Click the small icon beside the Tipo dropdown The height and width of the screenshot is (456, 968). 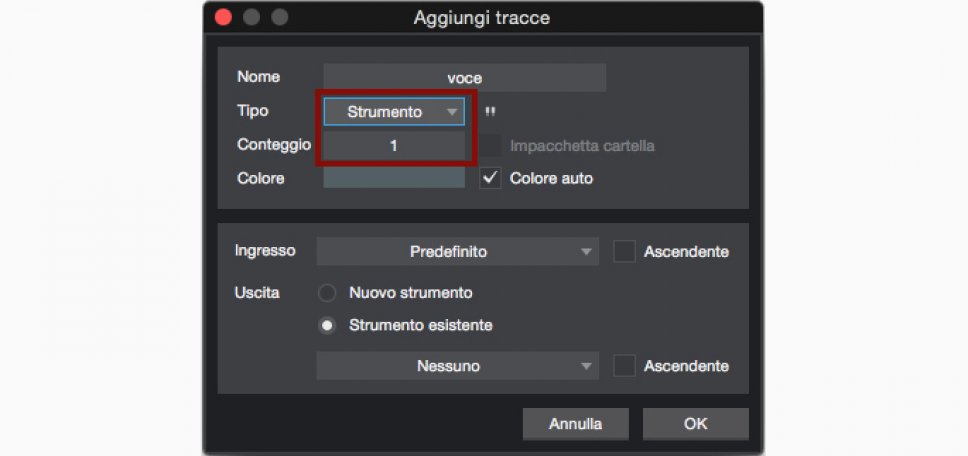[x=490, y=112]
